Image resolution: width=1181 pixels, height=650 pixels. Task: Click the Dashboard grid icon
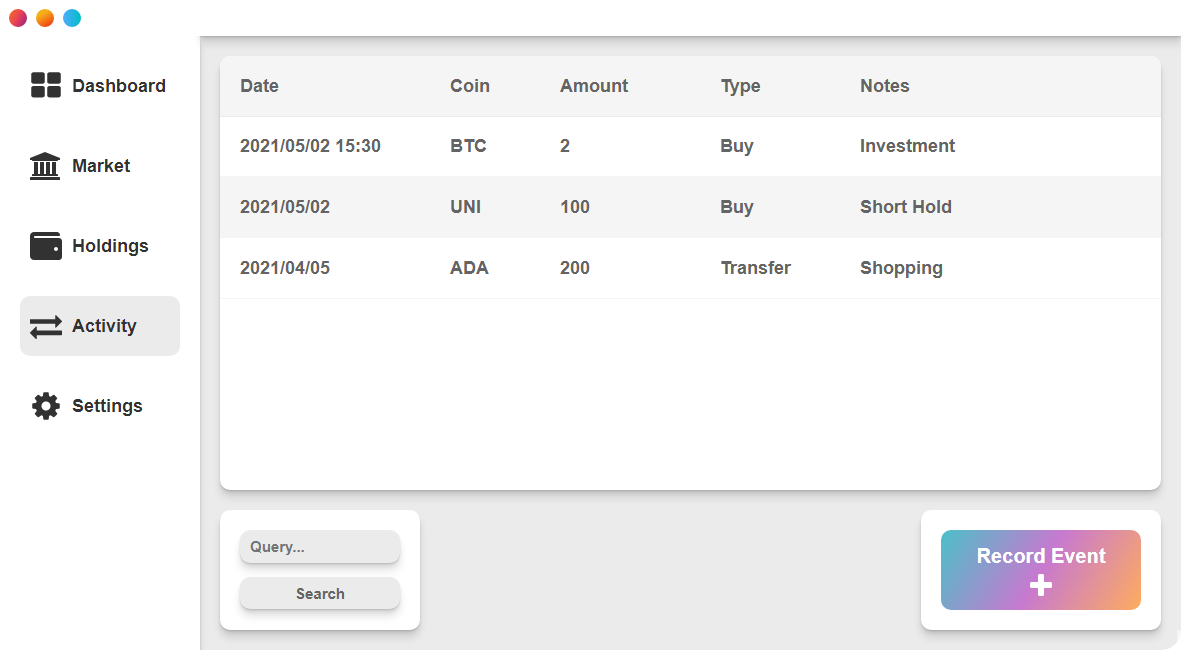[x=45, y=85]
